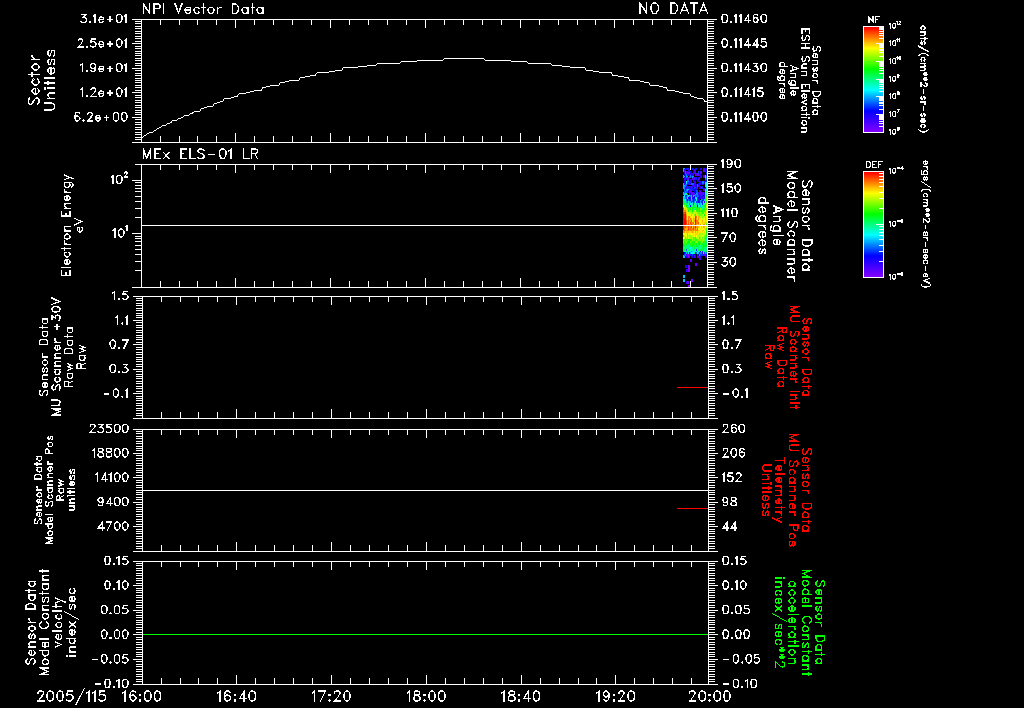Click the 'ergs/(cm**2-sr-sec-eV)' units label

[x=925, y=225]
